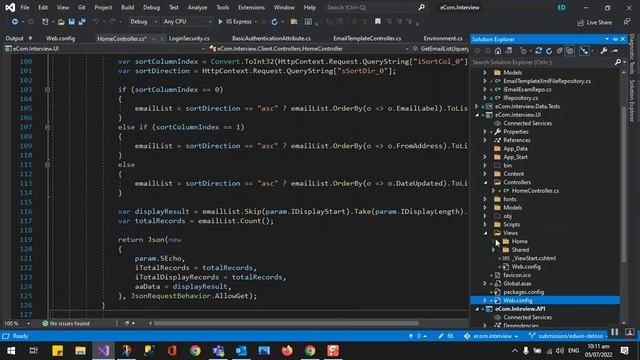Click the Open File toolbar icon
Screen dimensions: 640x360
coord(61,22)
